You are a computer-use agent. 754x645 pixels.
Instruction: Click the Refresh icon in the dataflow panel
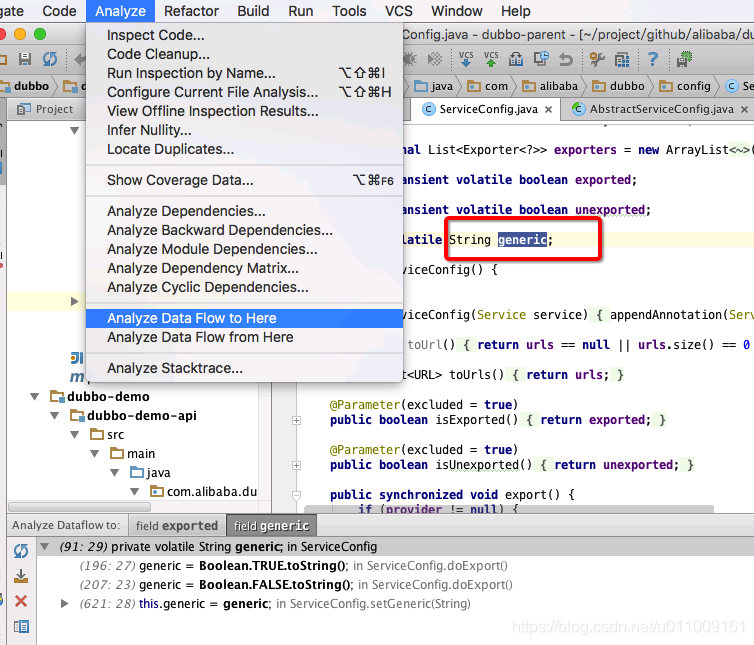pos(21,551)
